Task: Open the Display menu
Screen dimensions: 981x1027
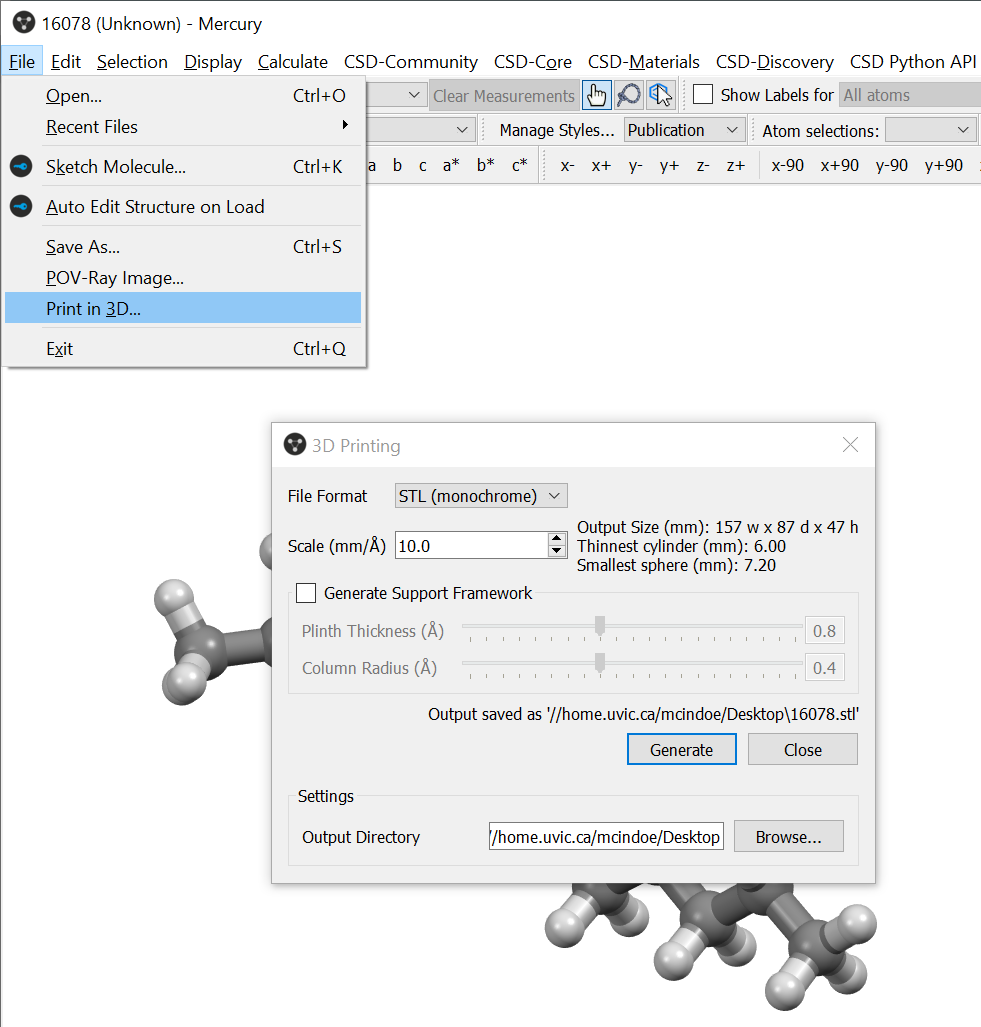Action: click(x=213, y=62)
